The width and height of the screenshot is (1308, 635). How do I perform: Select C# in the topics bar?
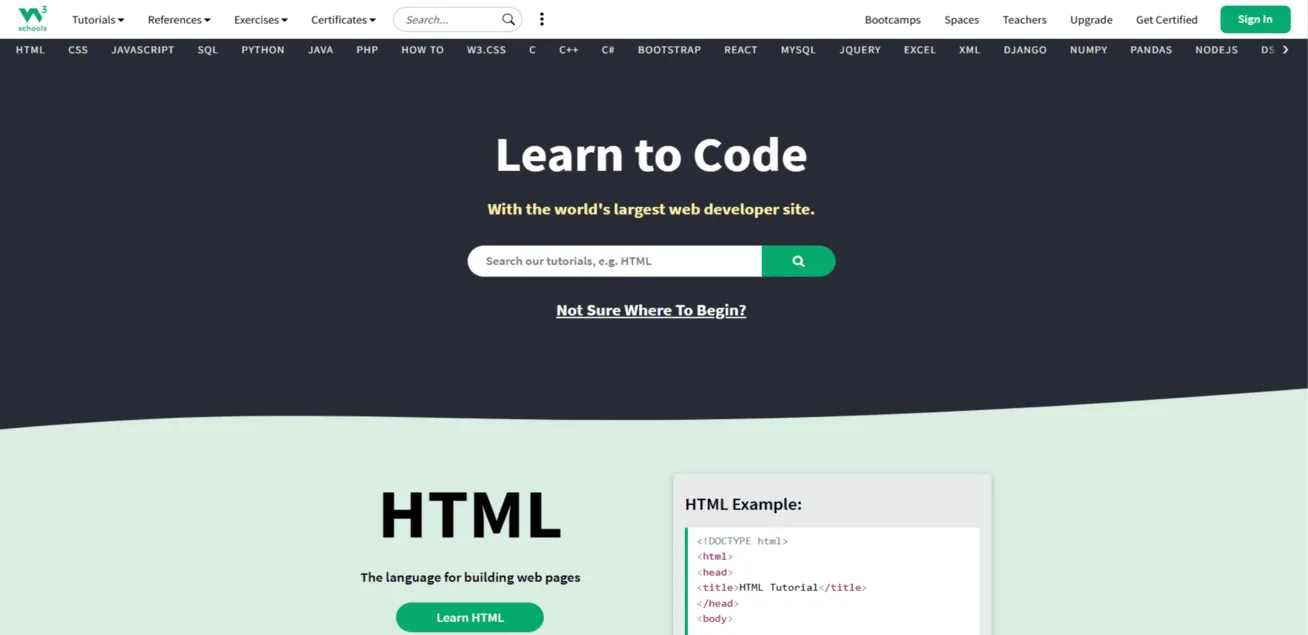click(x=608, y=50)
